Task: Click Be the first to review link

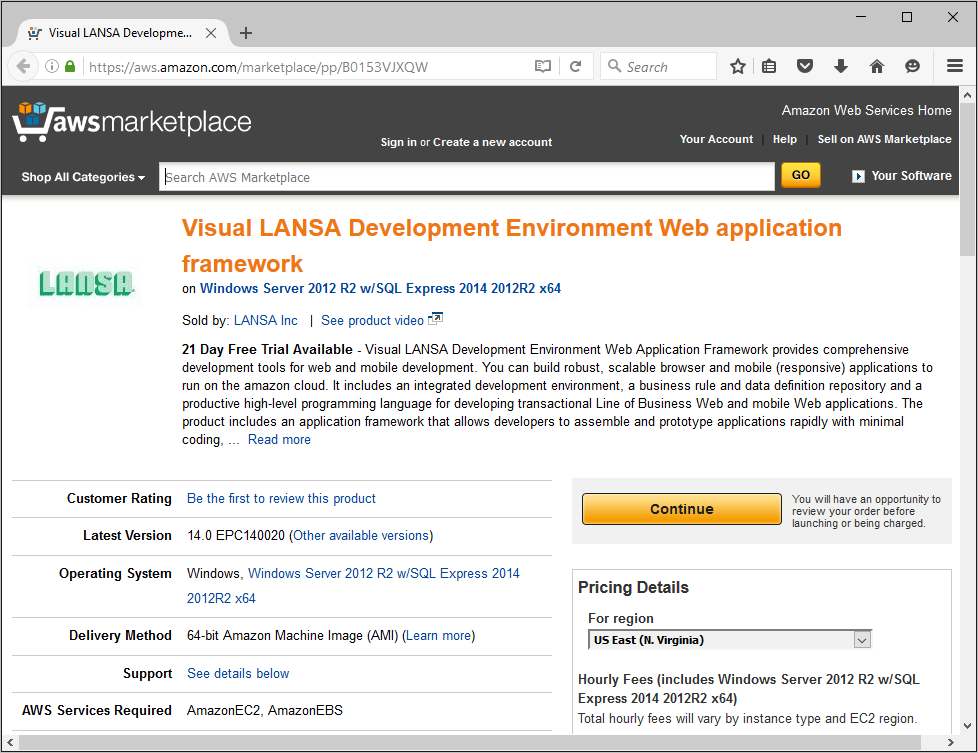Action: click(281, 498)
